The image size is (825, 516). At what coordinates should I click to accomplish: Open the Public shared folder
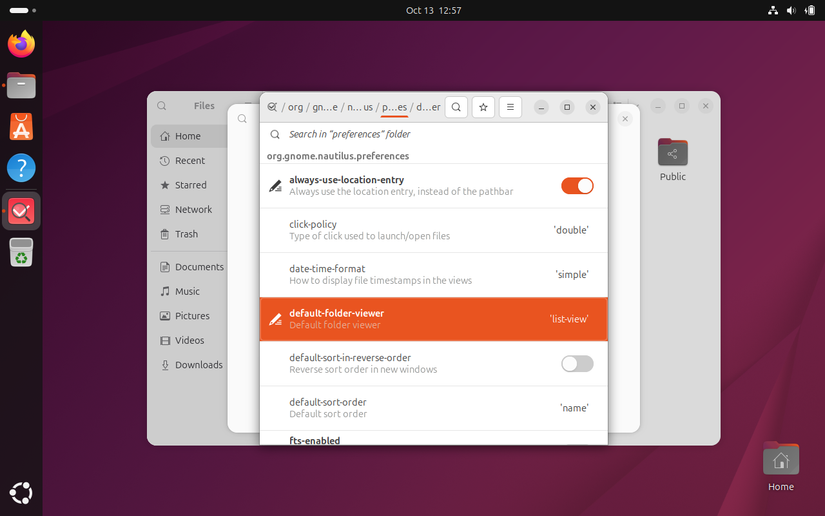click(673, 159)
